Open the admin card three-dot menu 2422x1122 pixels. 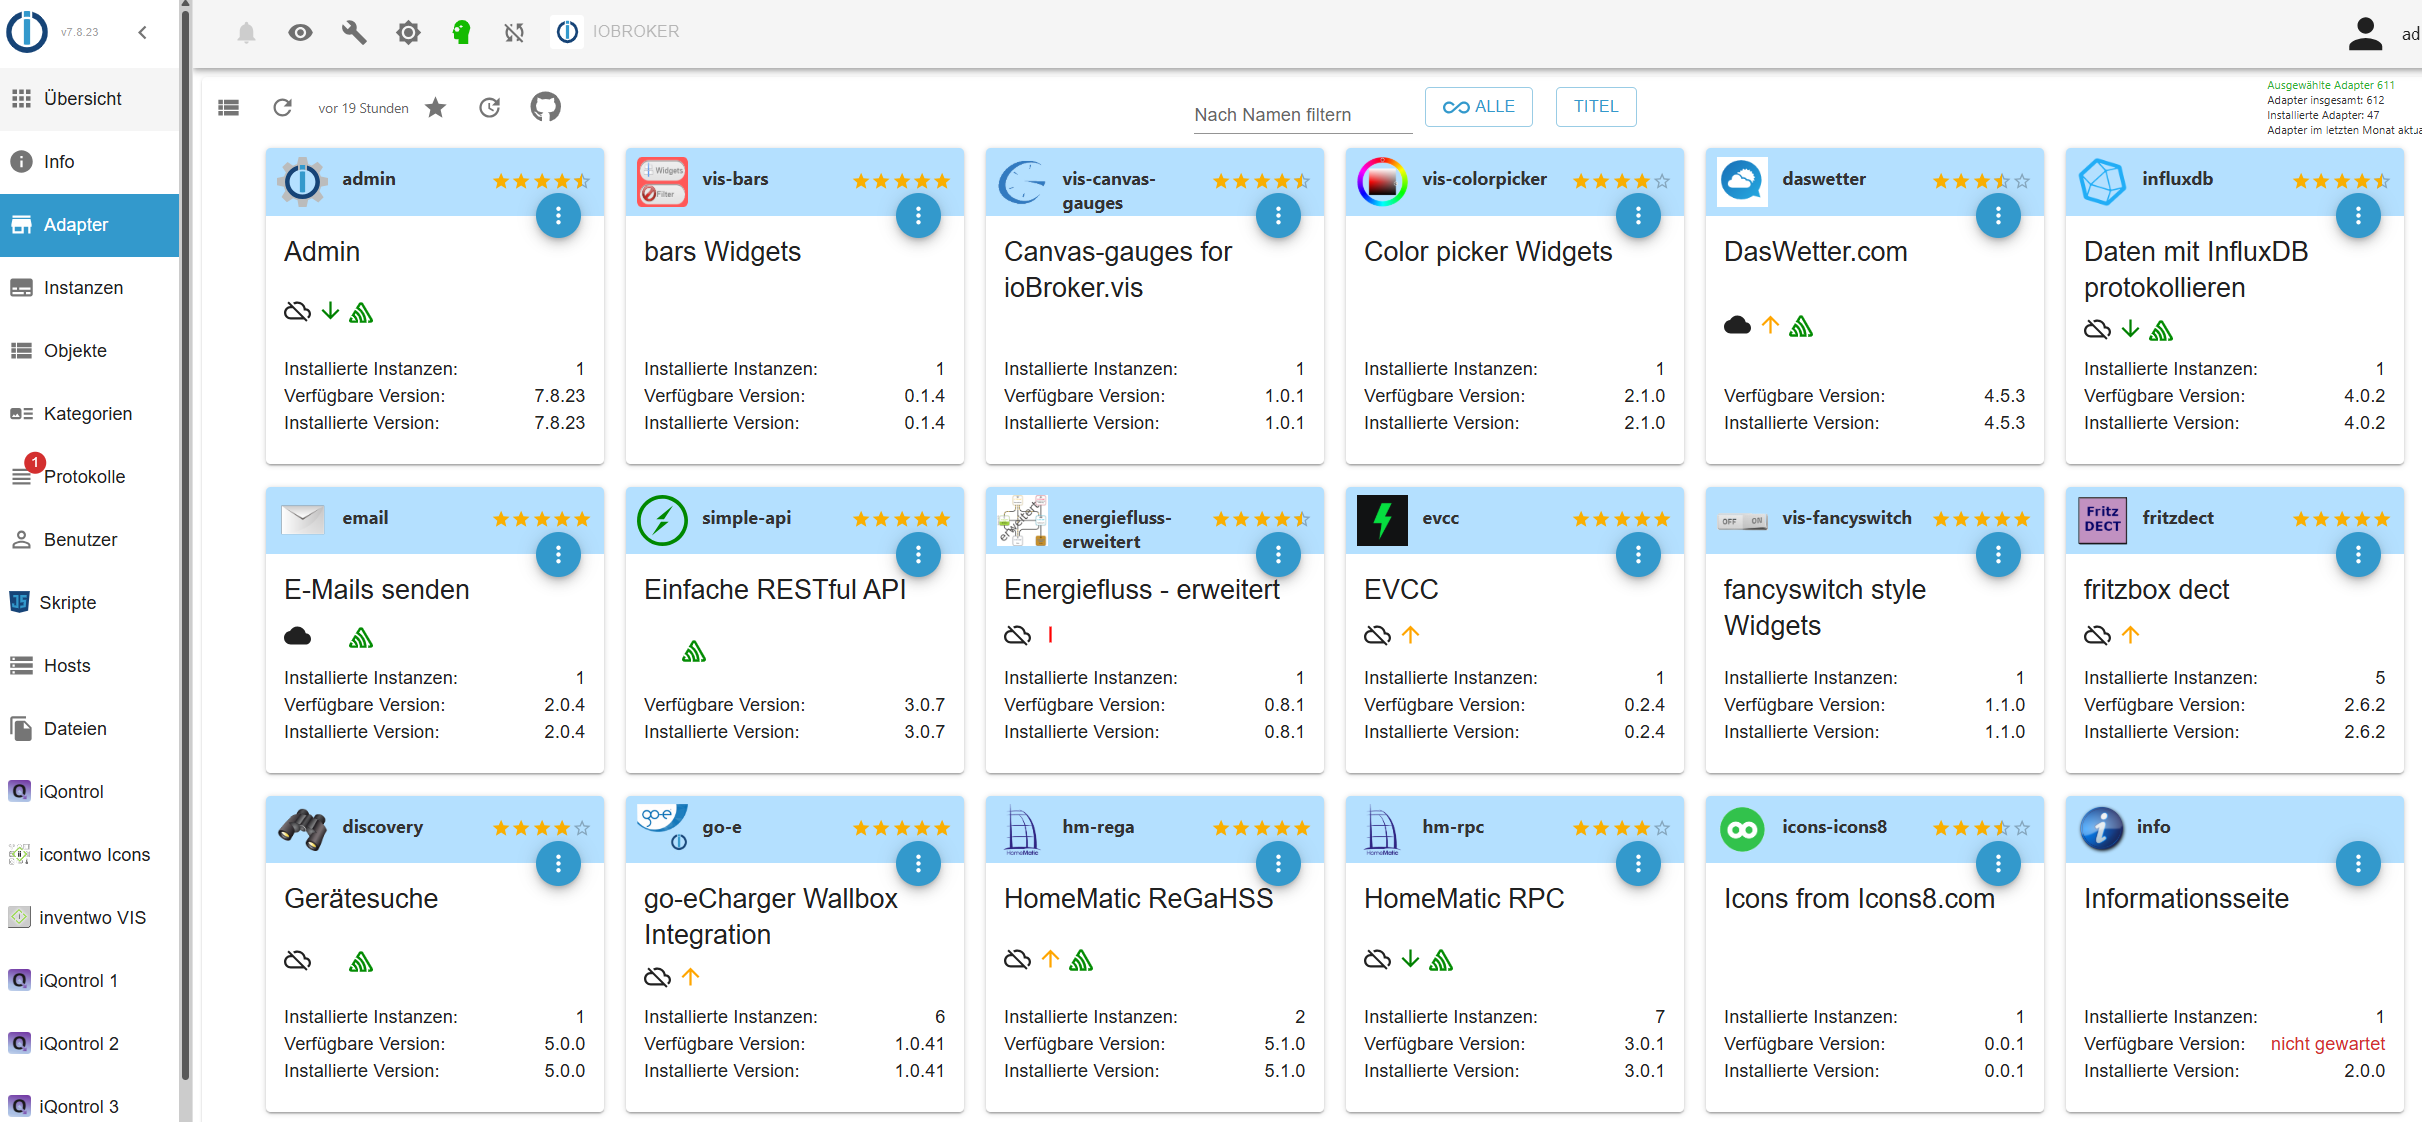tap(558, 215)
